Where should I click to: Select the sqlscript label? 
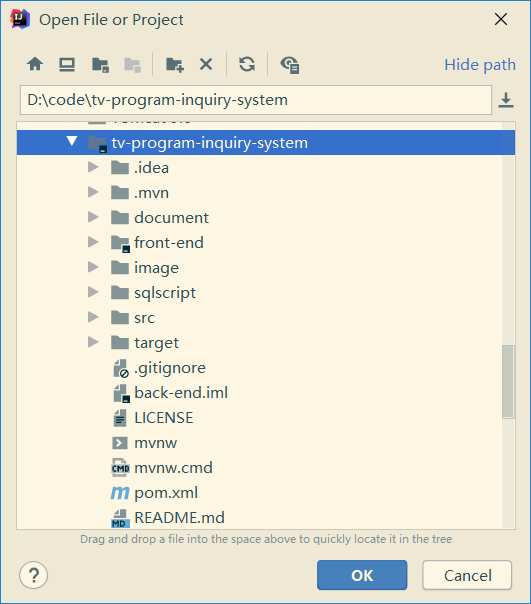165,293
